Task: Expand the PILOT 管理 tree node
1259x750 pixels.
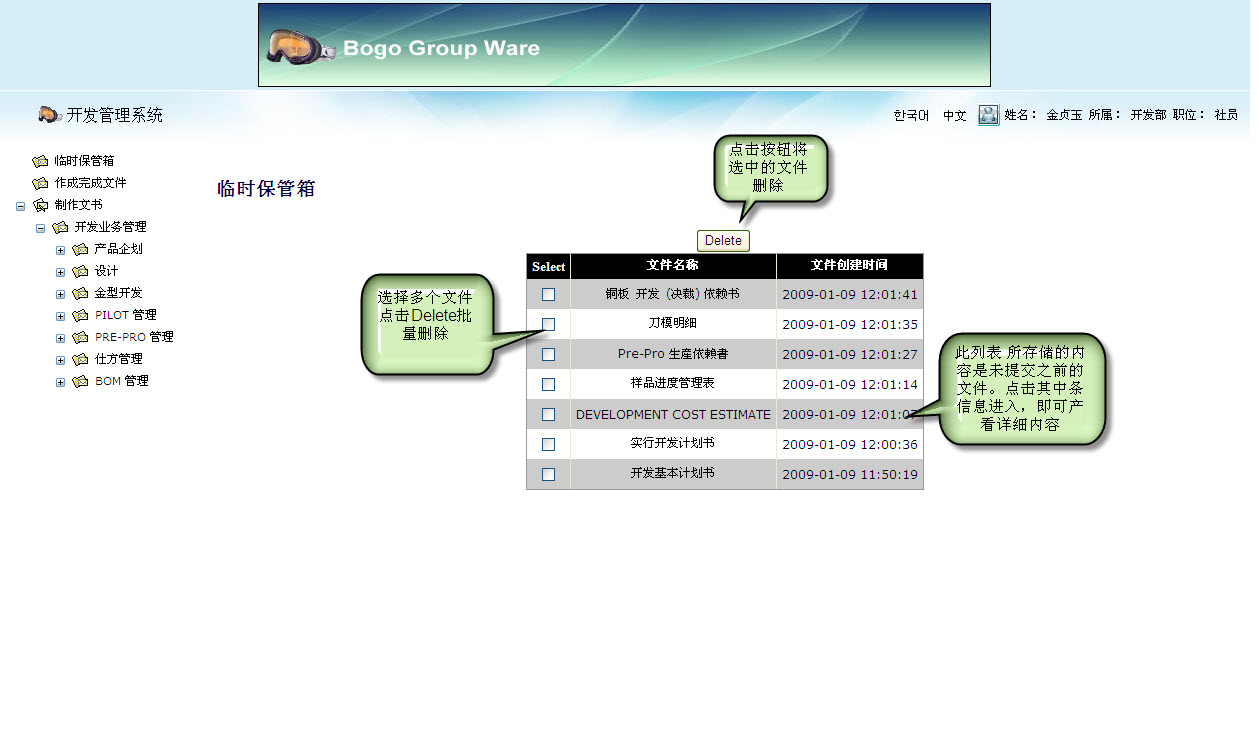Action: tap(60, 316)
